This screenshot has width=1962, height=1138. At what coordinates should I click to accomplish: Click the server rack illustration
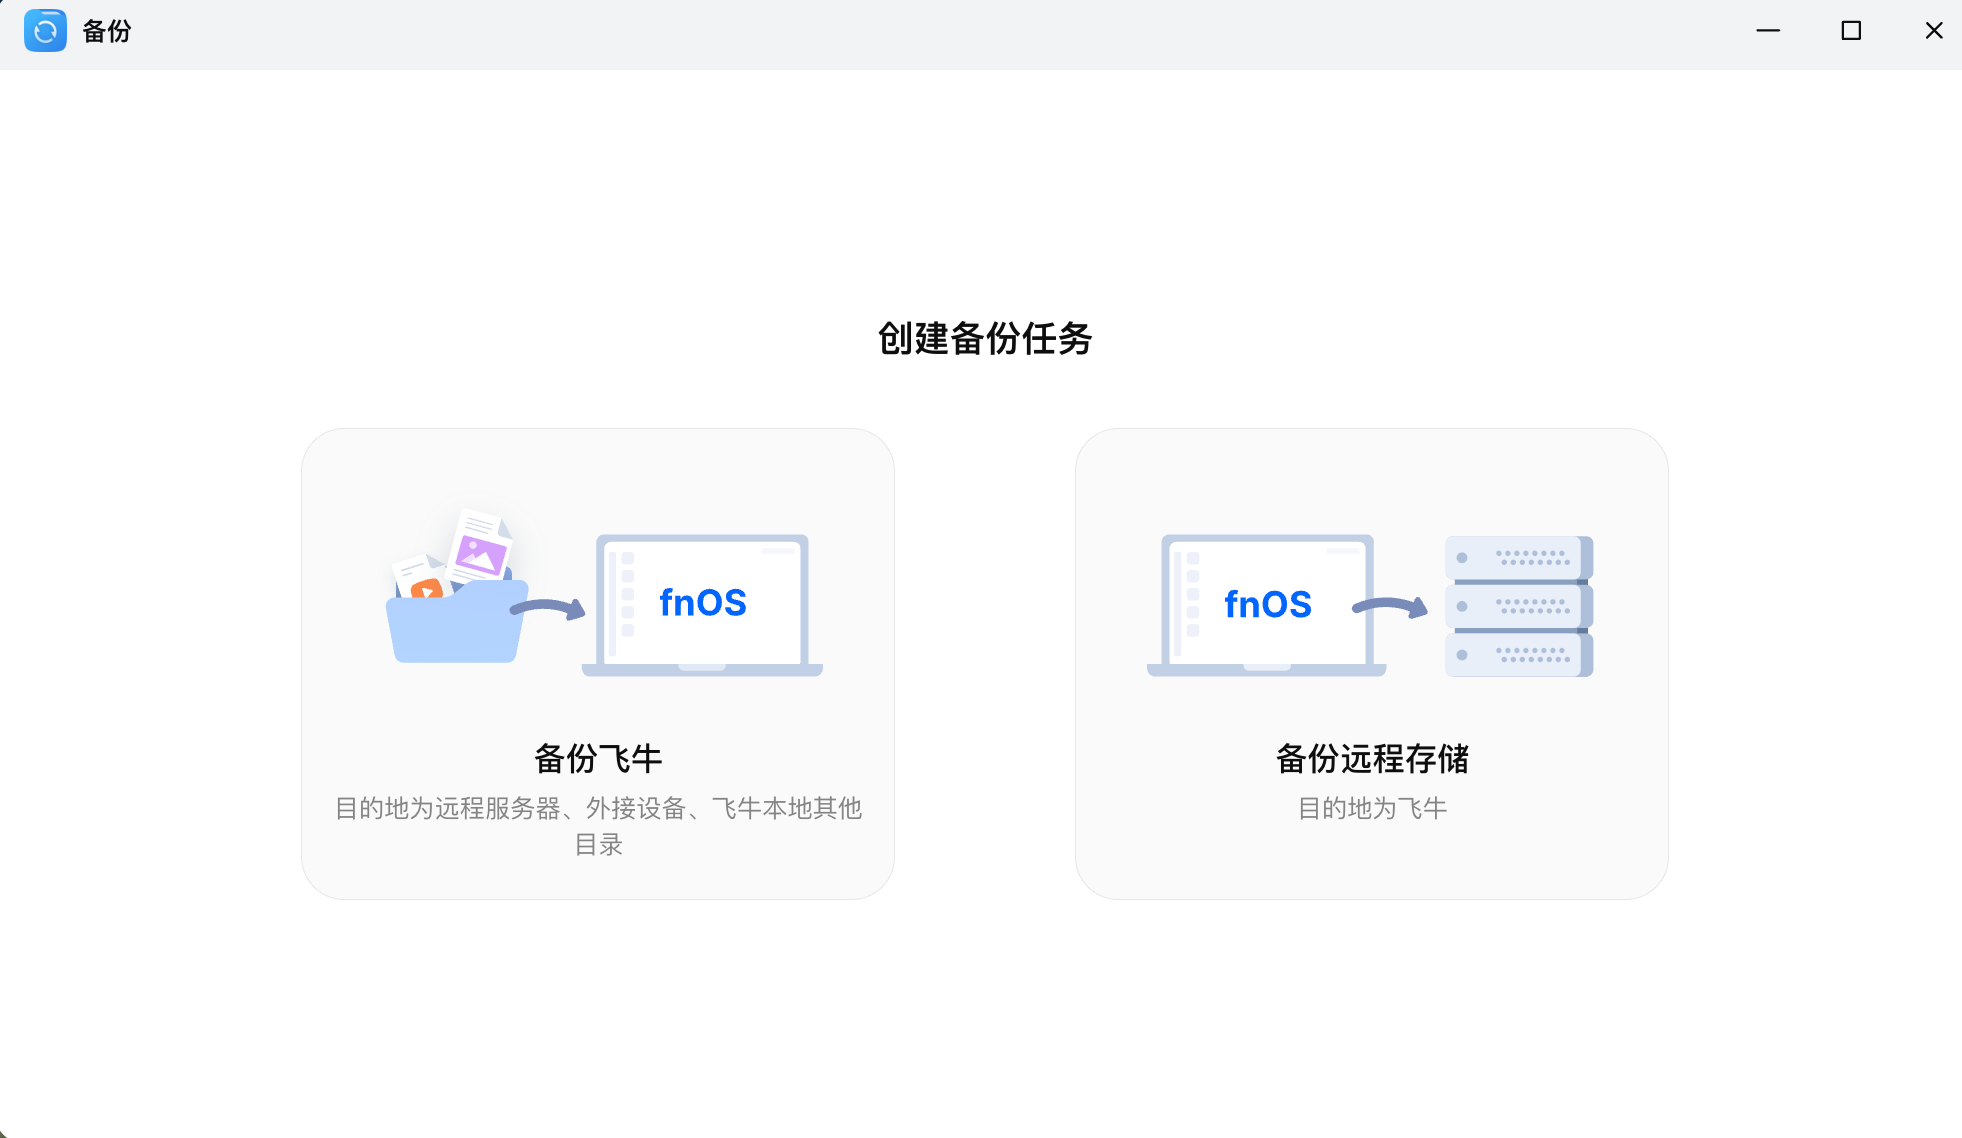[x=1518, y=606]
